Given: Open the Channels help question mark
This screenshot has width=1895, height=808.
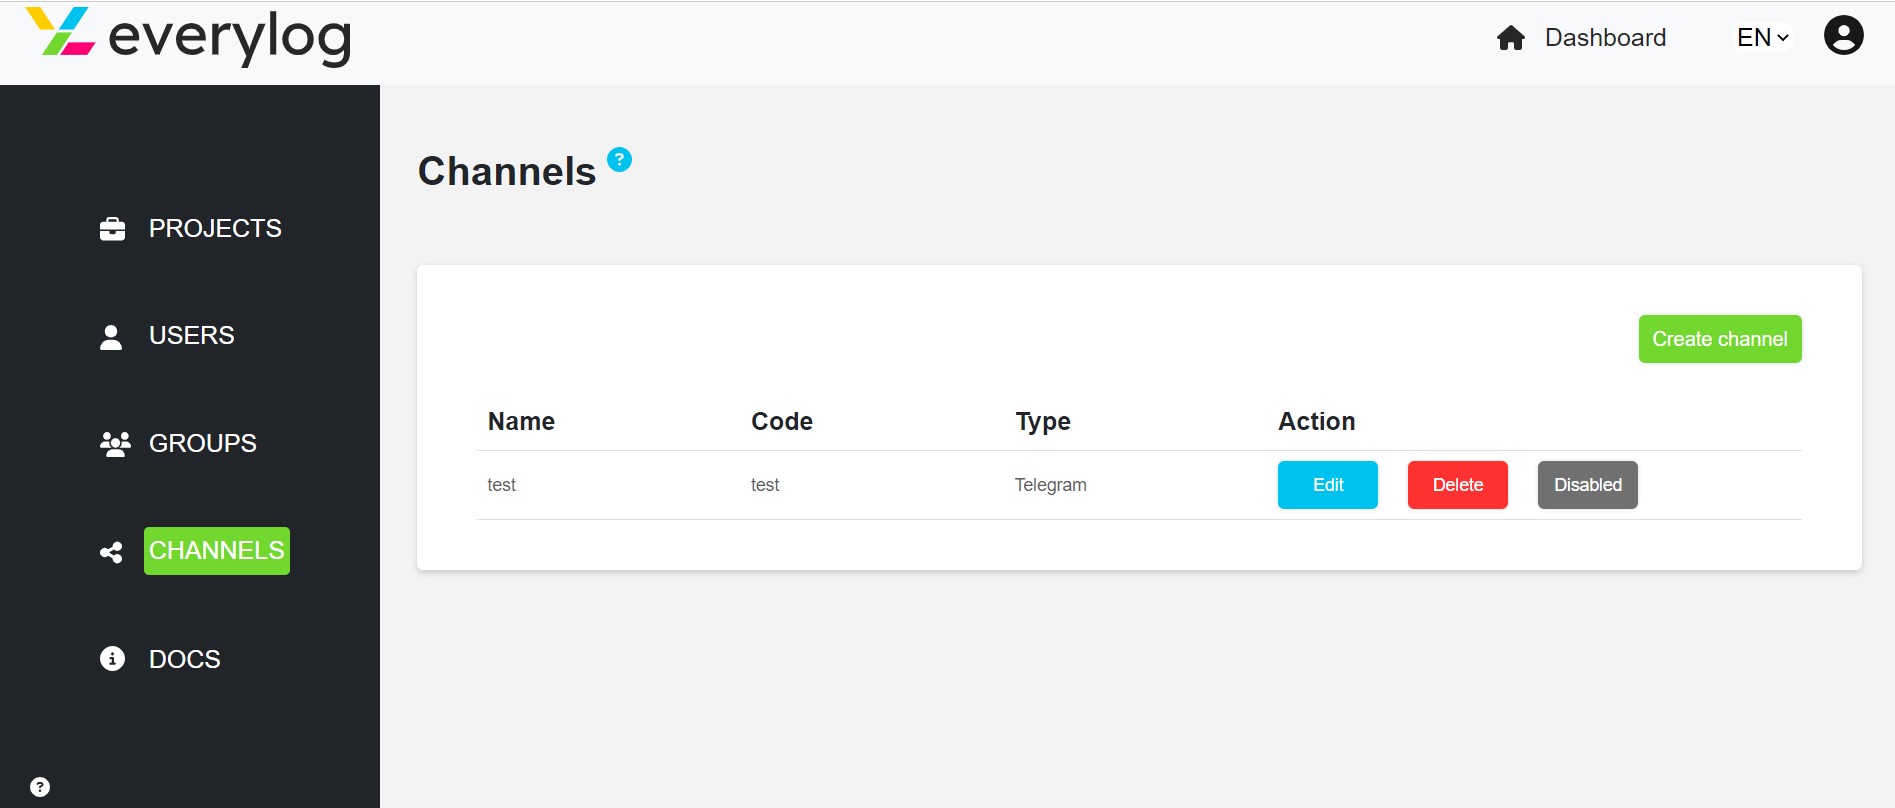Looking at the screenshot, I should click(620, 159).
